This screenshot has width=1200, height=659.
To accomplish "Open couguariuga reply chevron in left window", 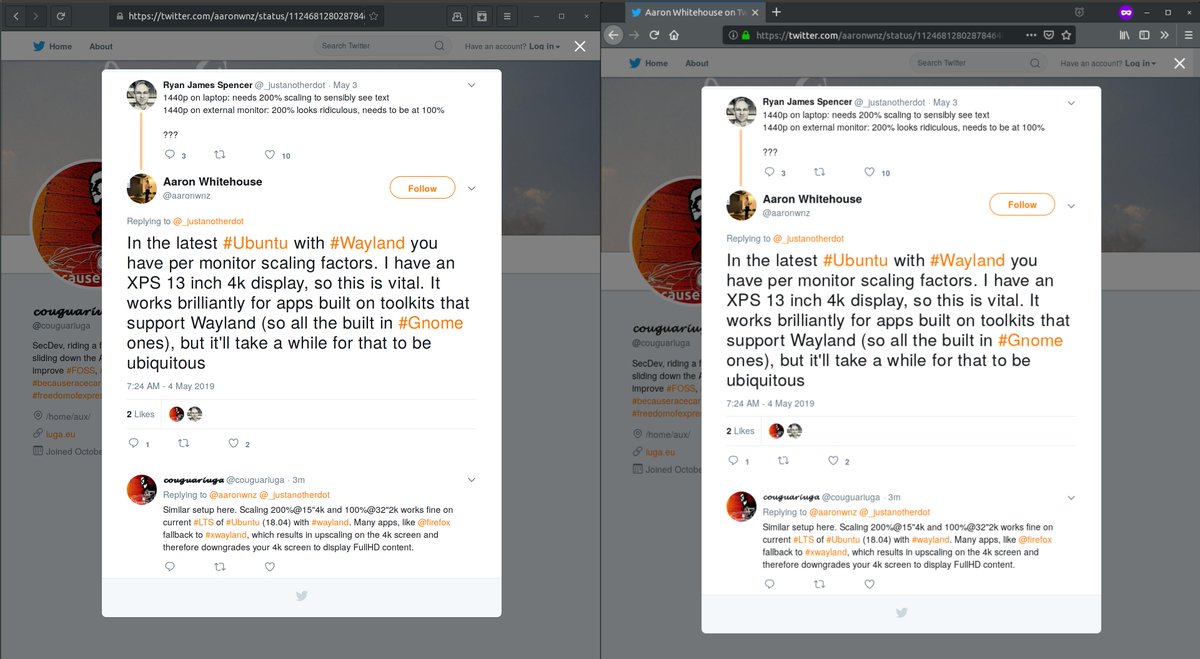I will [471, 481].
